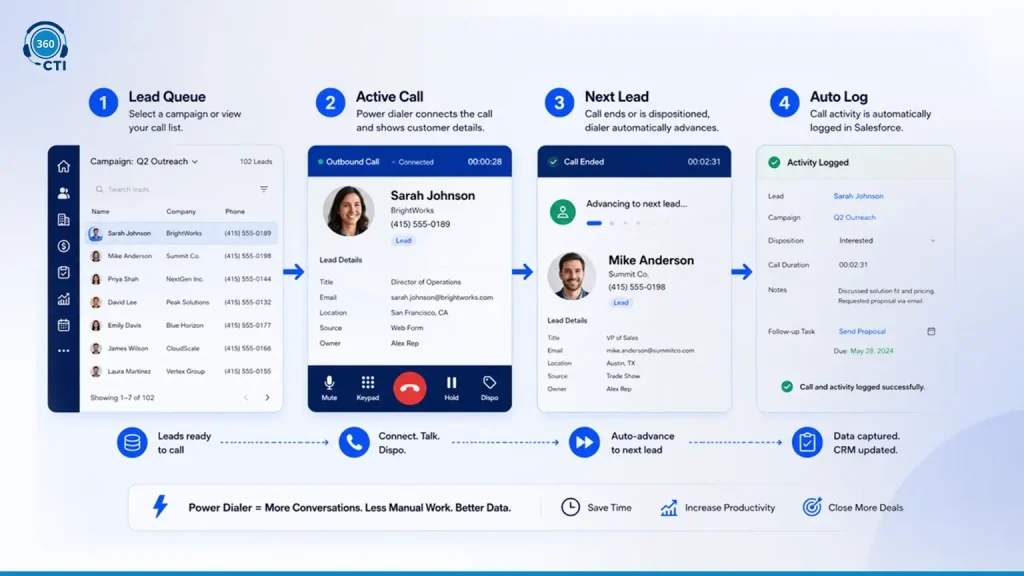
Task: Go to next page of leads
Action: (x=267, y=398)
